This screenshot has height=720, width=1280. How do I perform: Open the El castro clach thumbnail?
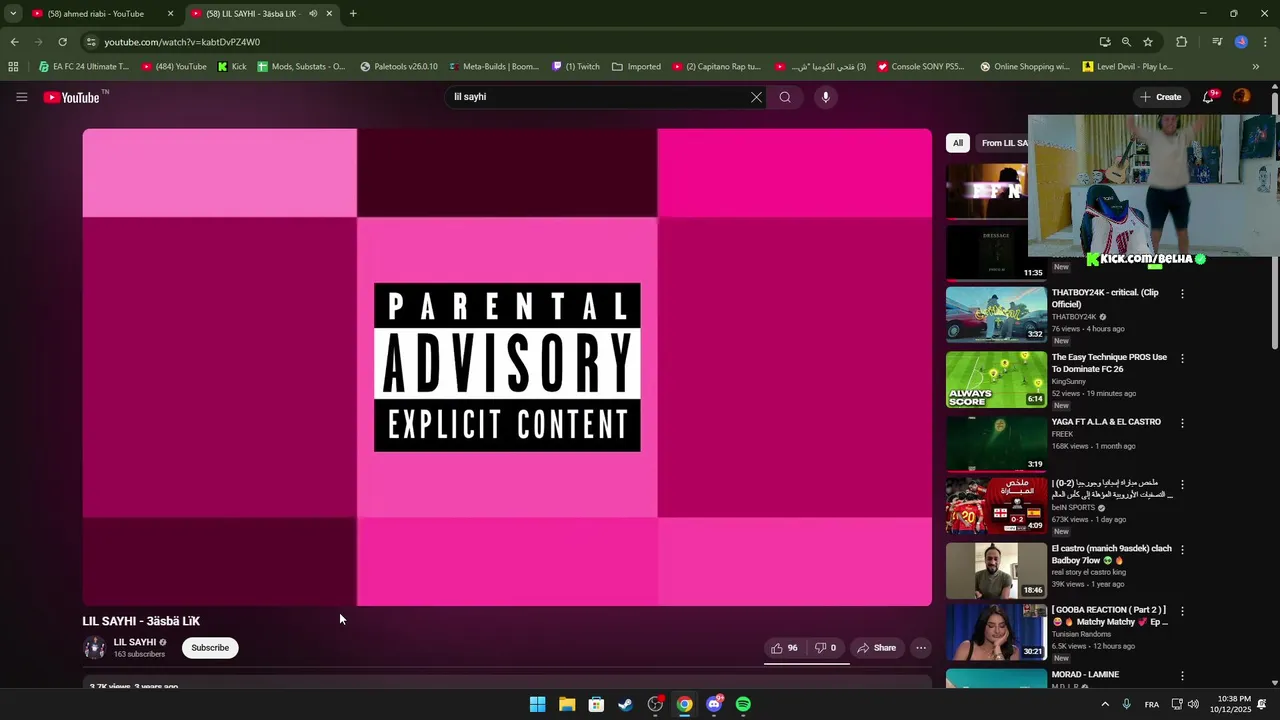pyautogui.click(x=996, y=570)
